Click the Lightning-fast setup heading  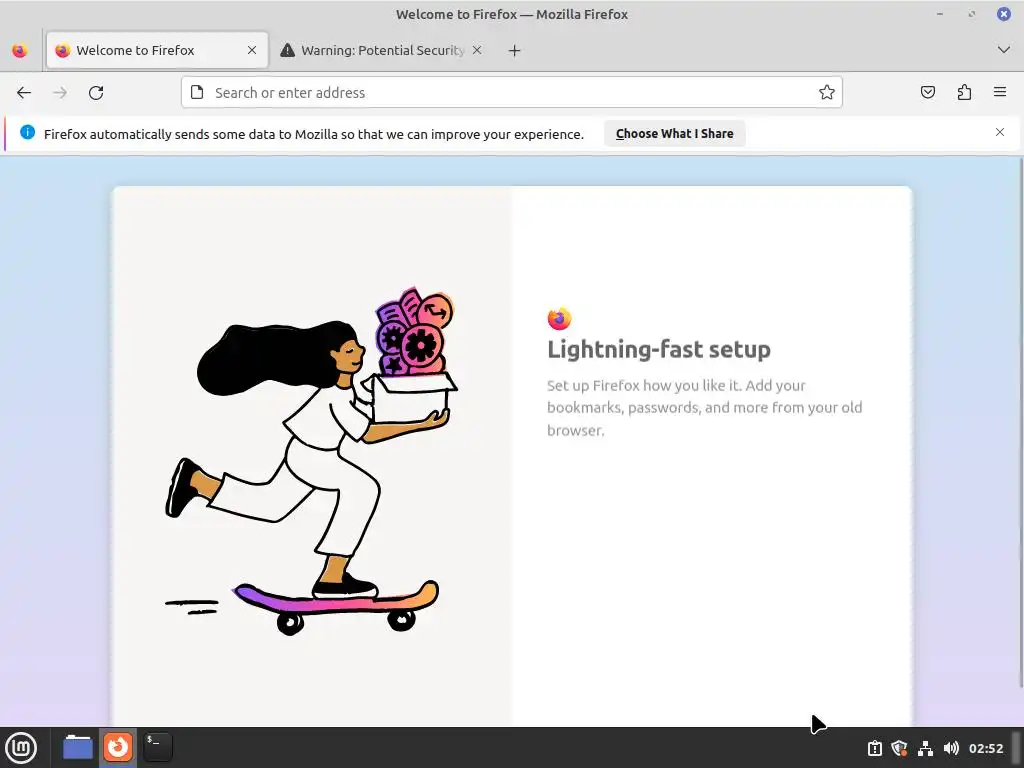(x=658, y=349)
